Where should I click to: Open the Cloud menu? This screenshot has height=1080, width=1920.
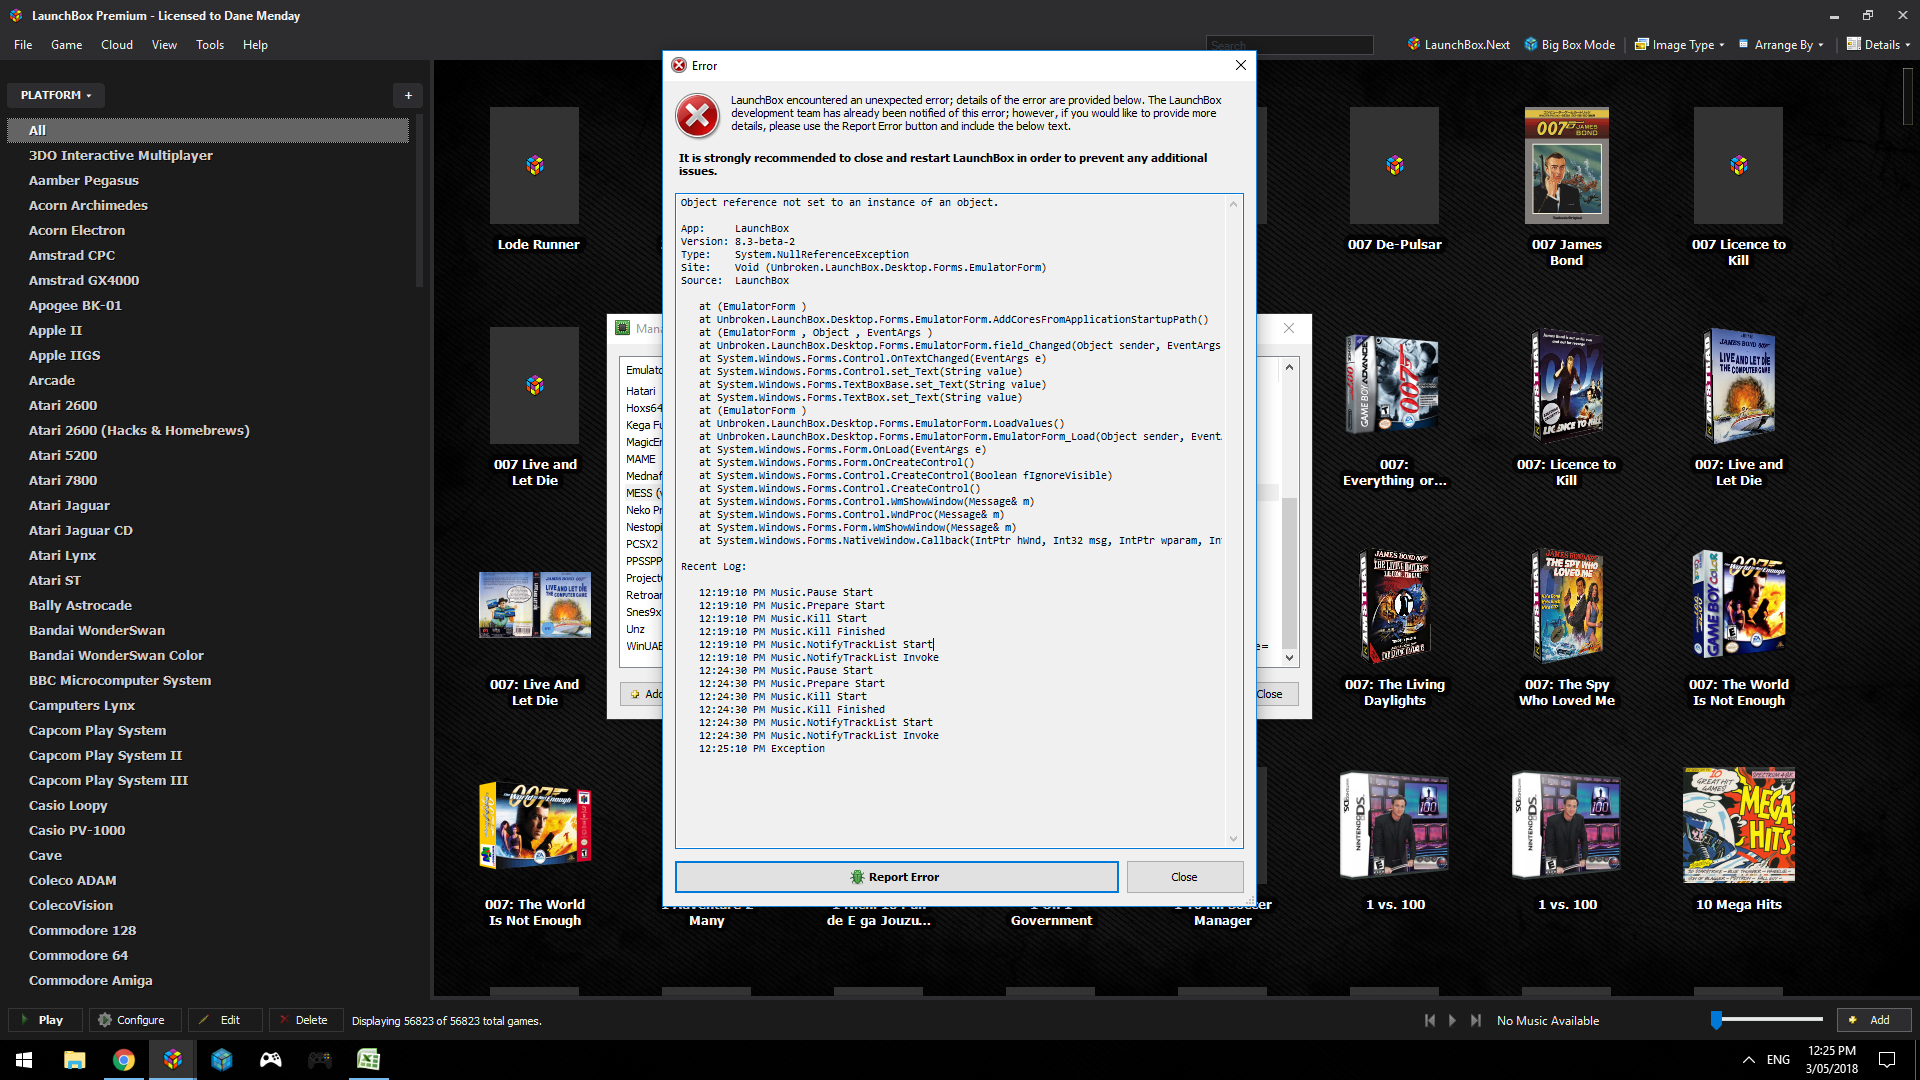pyautogui.click(x=117, y=45)
